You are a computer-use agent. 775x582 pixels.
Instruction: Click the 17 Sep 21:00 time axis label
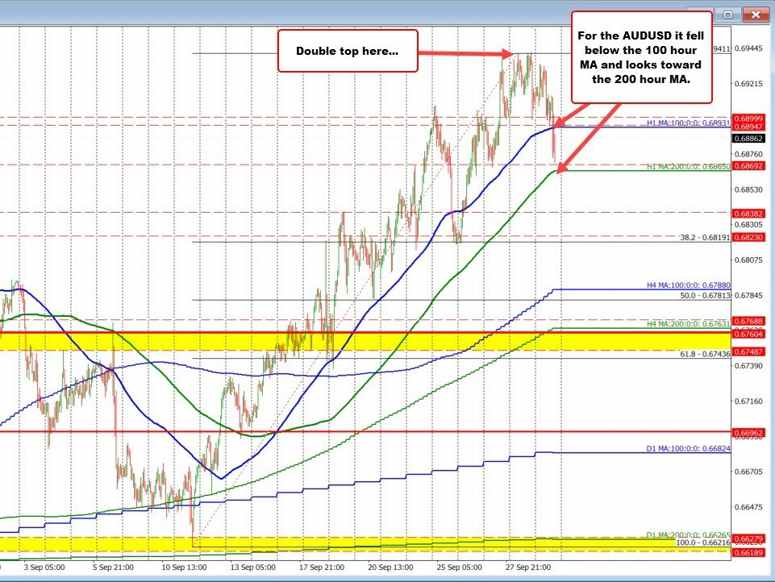321,567
